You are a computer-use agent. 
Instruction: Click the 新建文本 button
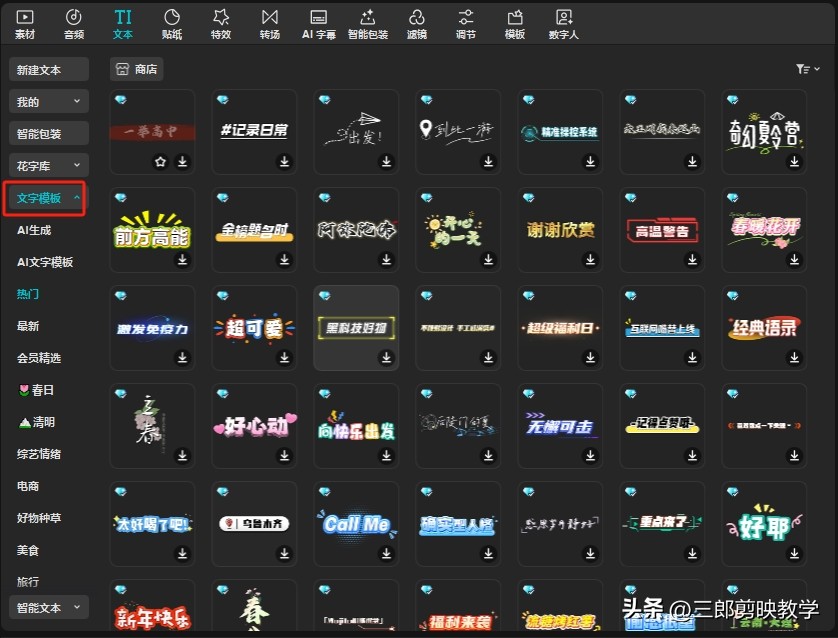click(49, 69)
